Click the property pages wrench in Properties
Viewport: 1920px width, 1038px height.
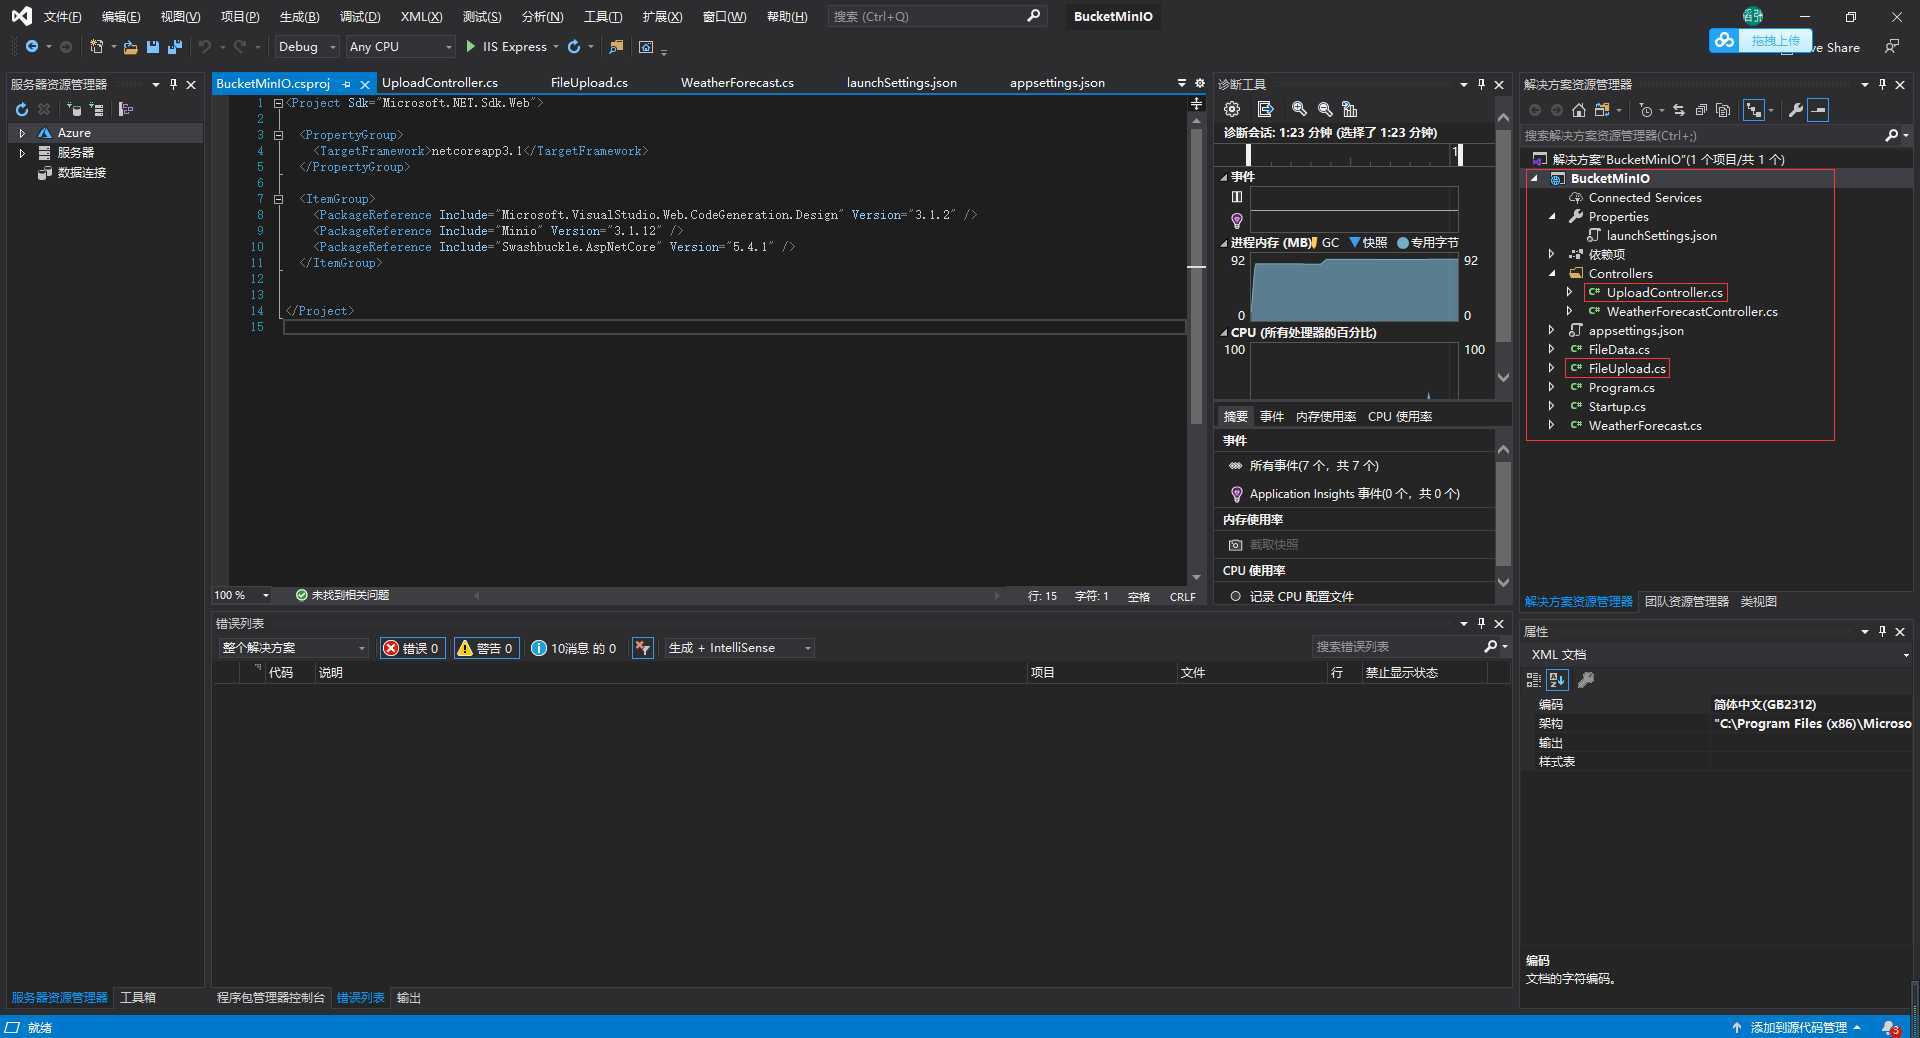(x=1586, y=680)
